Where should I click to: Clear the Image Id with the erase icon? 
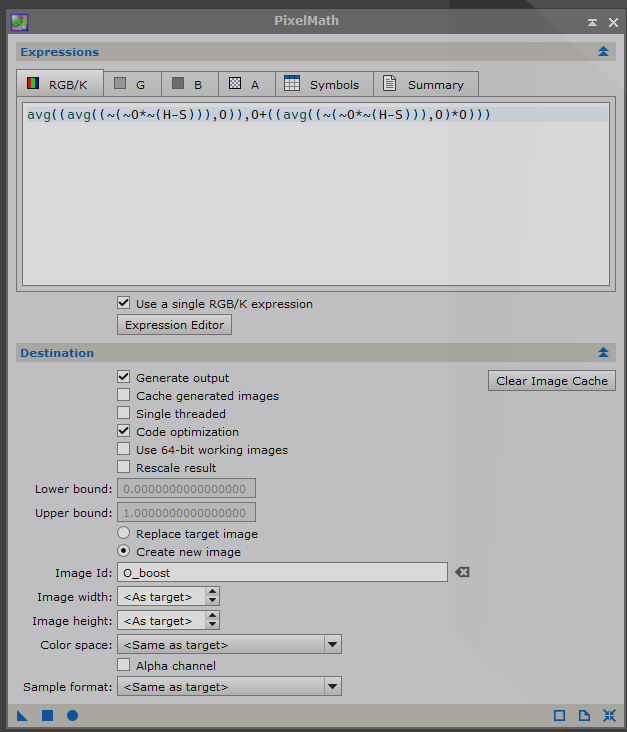(462, 572)
